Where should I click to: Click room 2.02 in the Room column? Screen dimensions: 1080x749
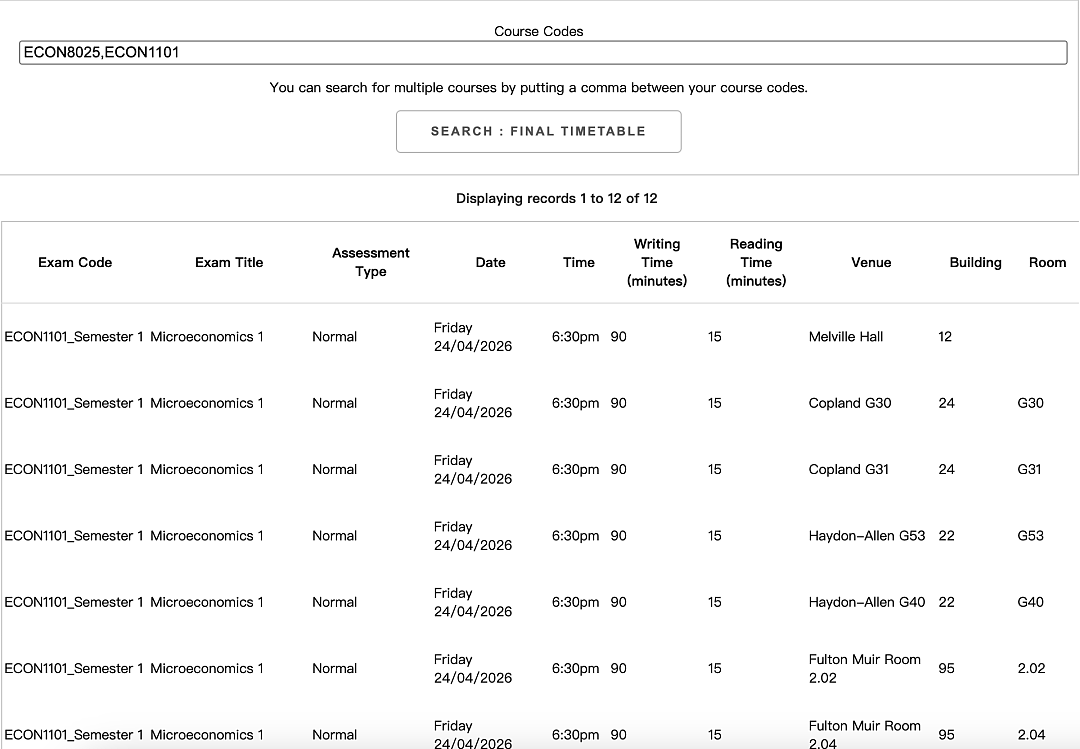(x=1031, y=668)
